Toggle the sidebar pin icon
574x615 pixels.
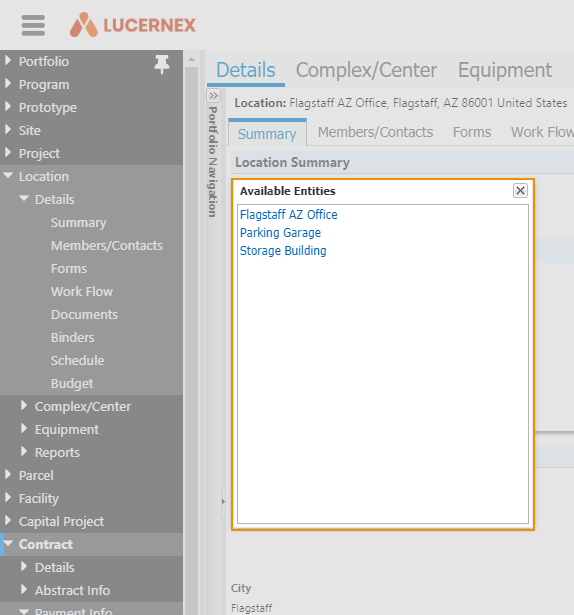(x=162, y=64)
